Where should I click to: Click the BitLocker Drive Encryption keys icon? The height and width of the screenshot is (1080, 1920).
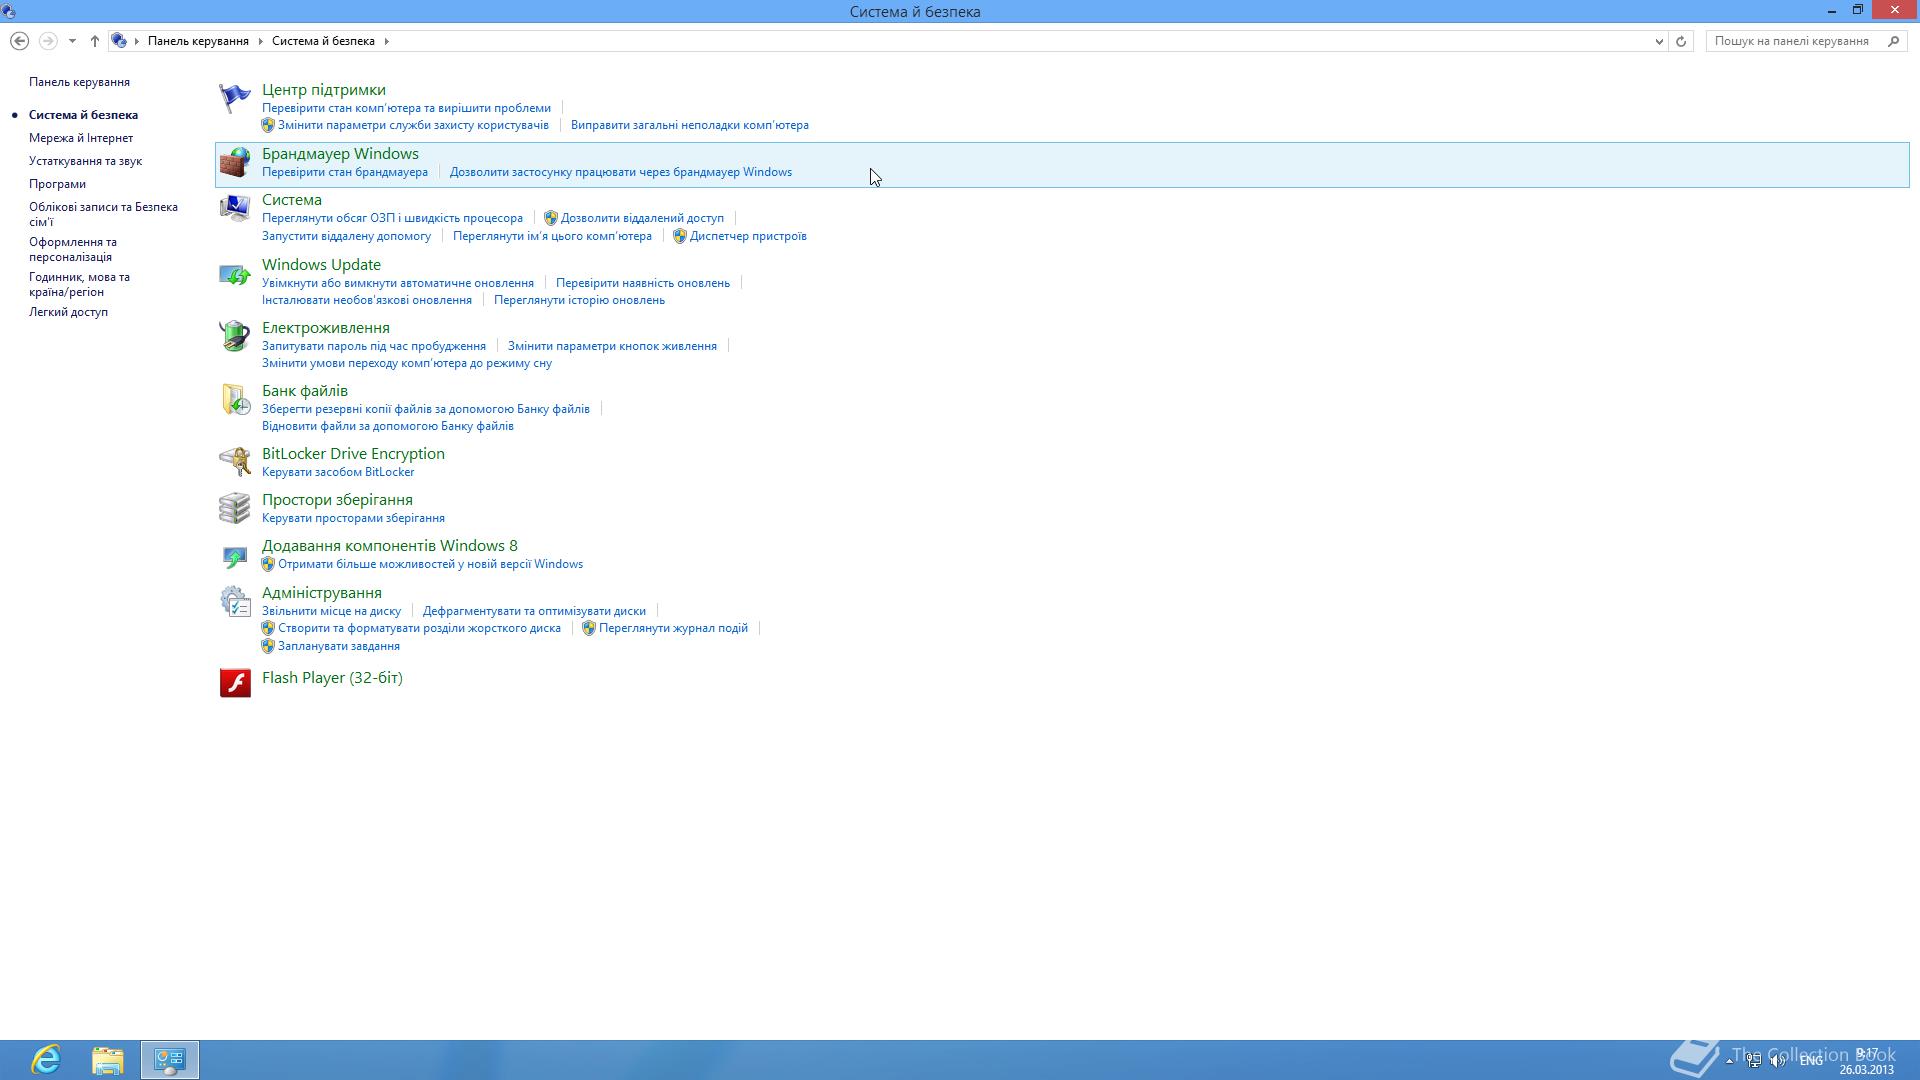pos(235,462)
